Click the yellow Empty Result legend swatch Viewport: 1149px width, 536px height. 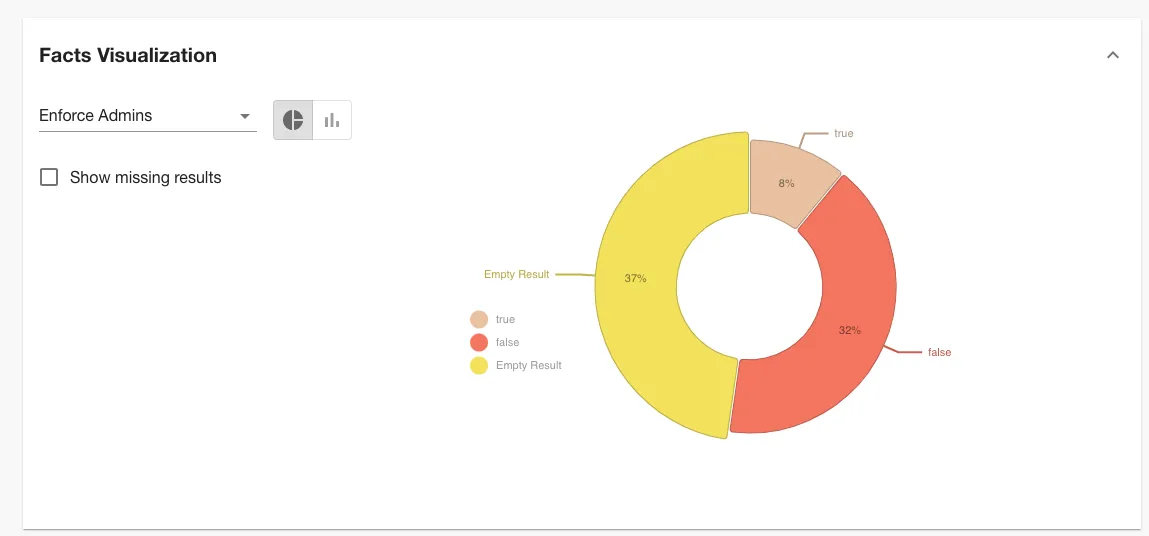(479, 366)
